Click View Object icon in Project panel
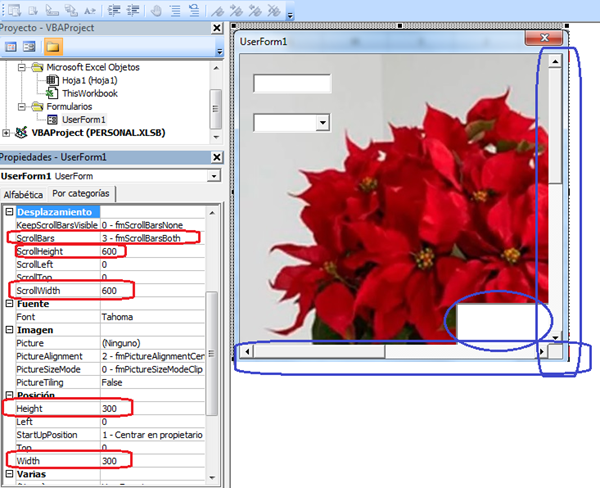Screen dimensions: 600x488 (29, 47)
